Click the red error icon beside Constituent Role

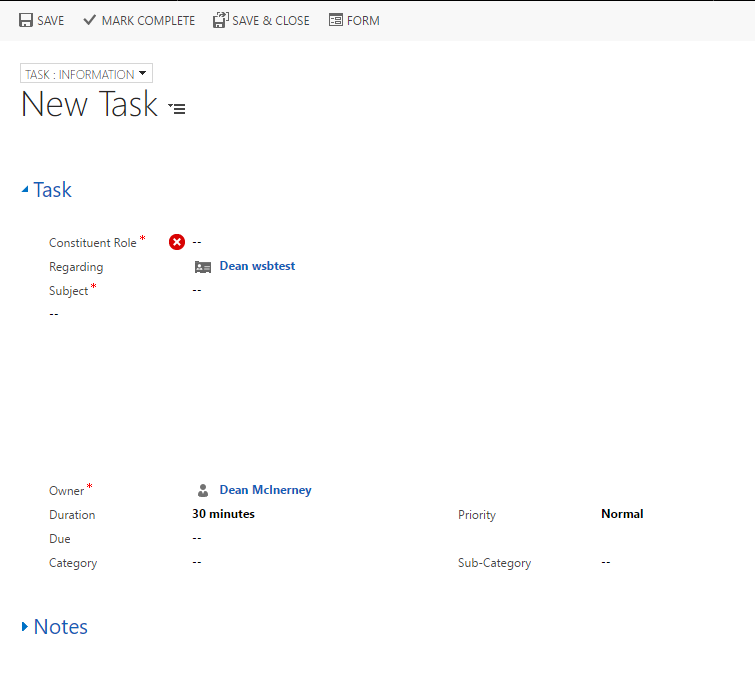(177, 242)
